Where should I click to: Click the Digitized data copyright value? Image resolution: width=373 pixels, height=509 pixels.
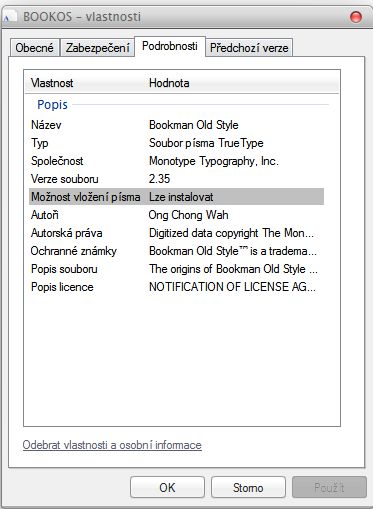tap(231, 233)
